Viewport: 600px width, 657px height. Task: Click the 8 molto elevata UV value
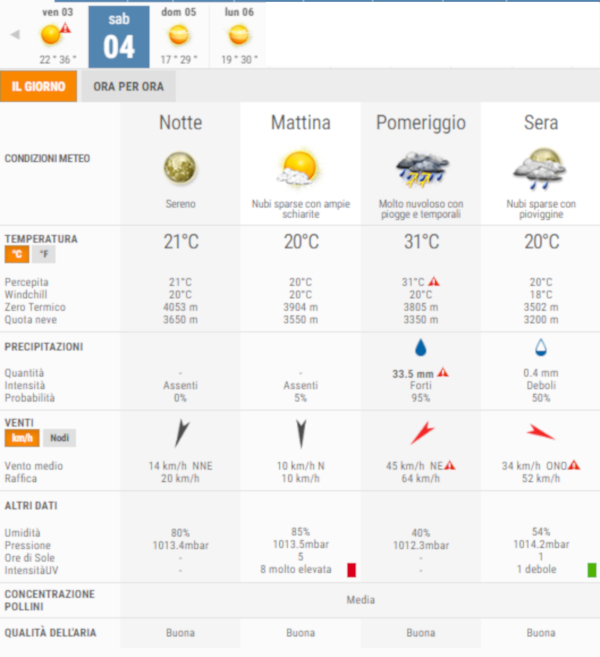(x=296, y=569)
